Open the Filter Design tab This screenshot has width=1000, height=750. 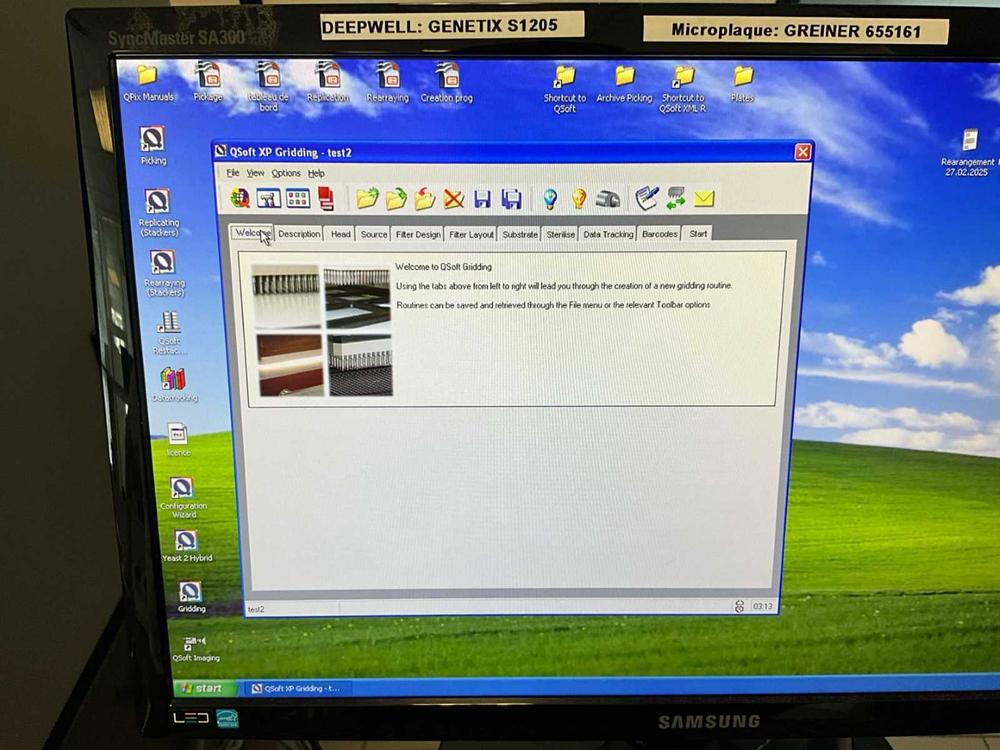(418, 235)
